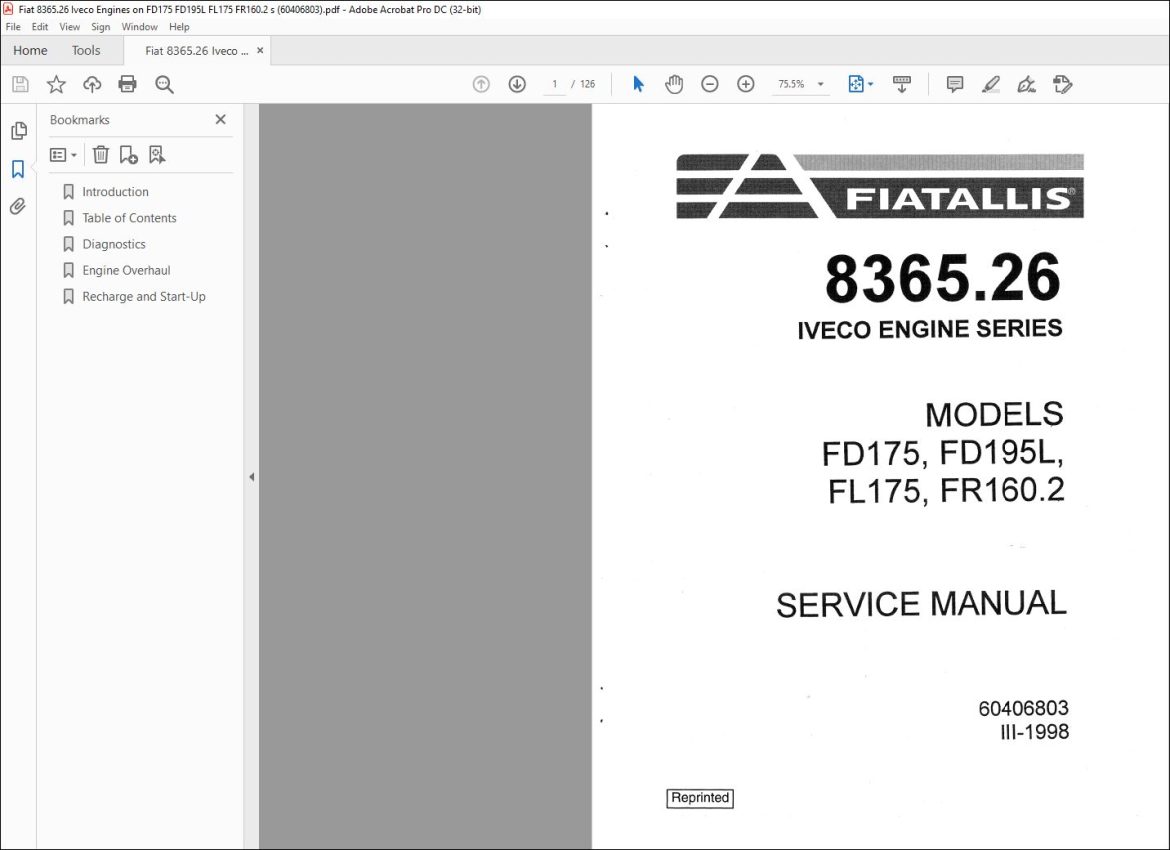This screenshot has width=1170, height=850.
Task: Collapse the navigation pane arrow
Action: (251, 477)
